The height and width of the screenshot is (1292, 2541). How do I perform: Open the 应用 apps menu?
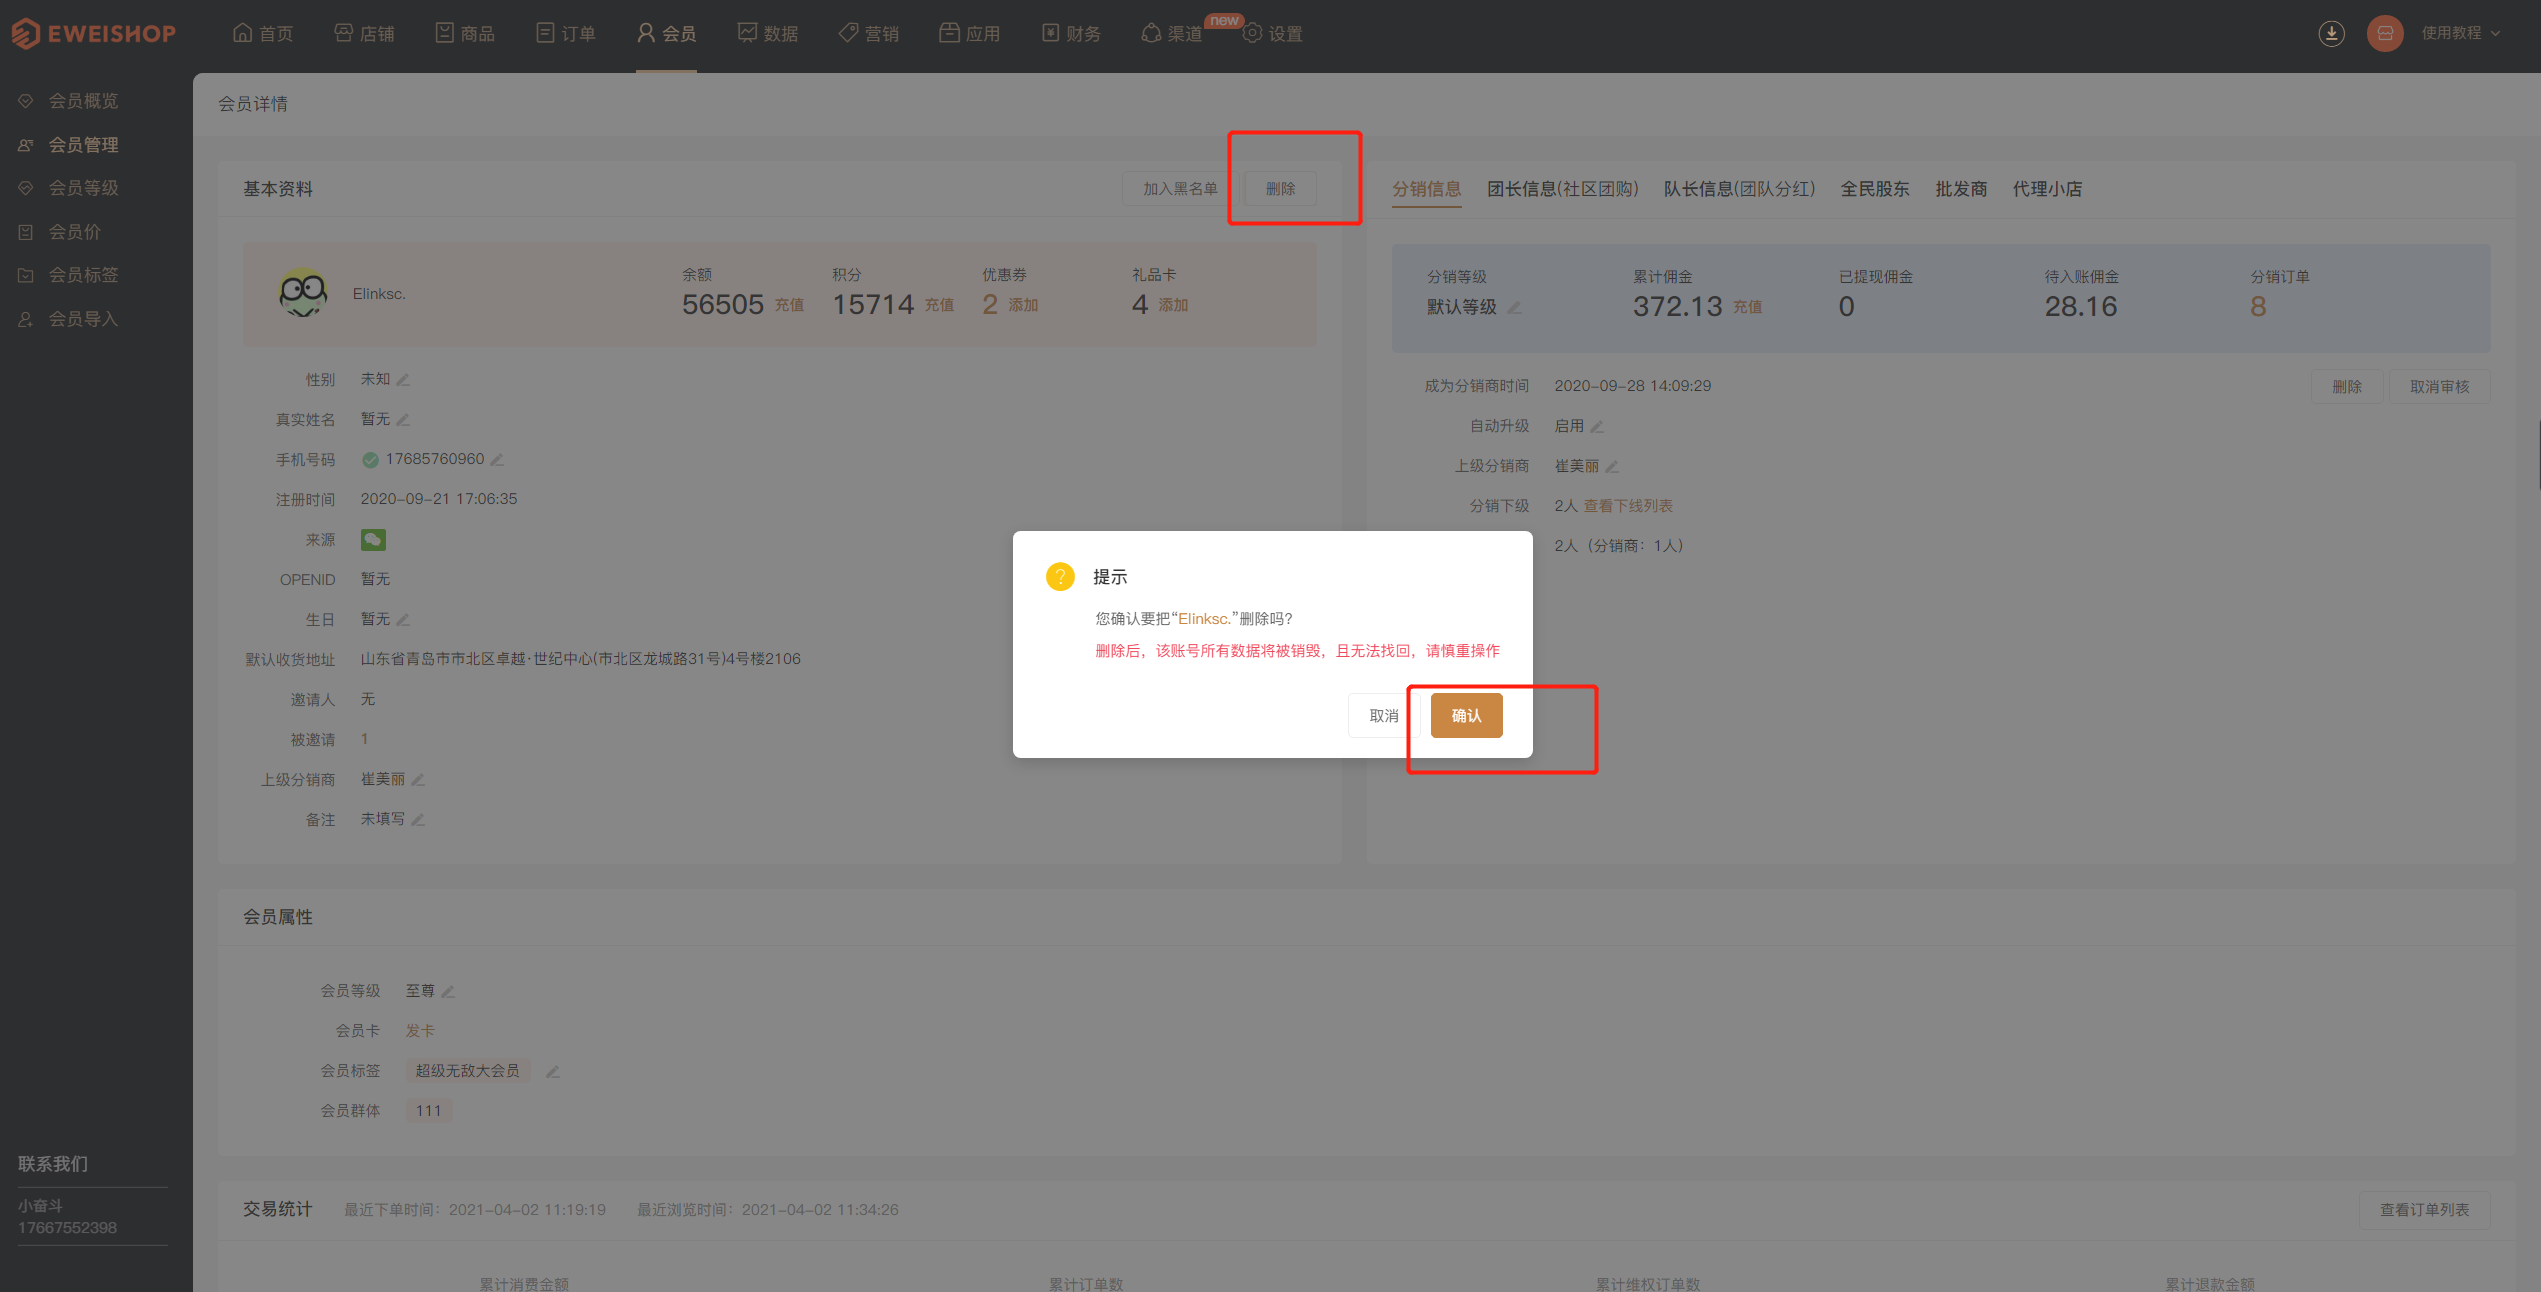tap(970, 33)
